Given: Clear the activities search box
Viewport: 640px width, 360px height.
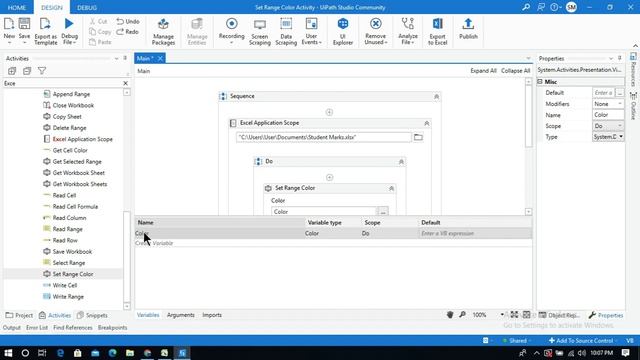Looking at the screenshot, I should tap(125, 83).
